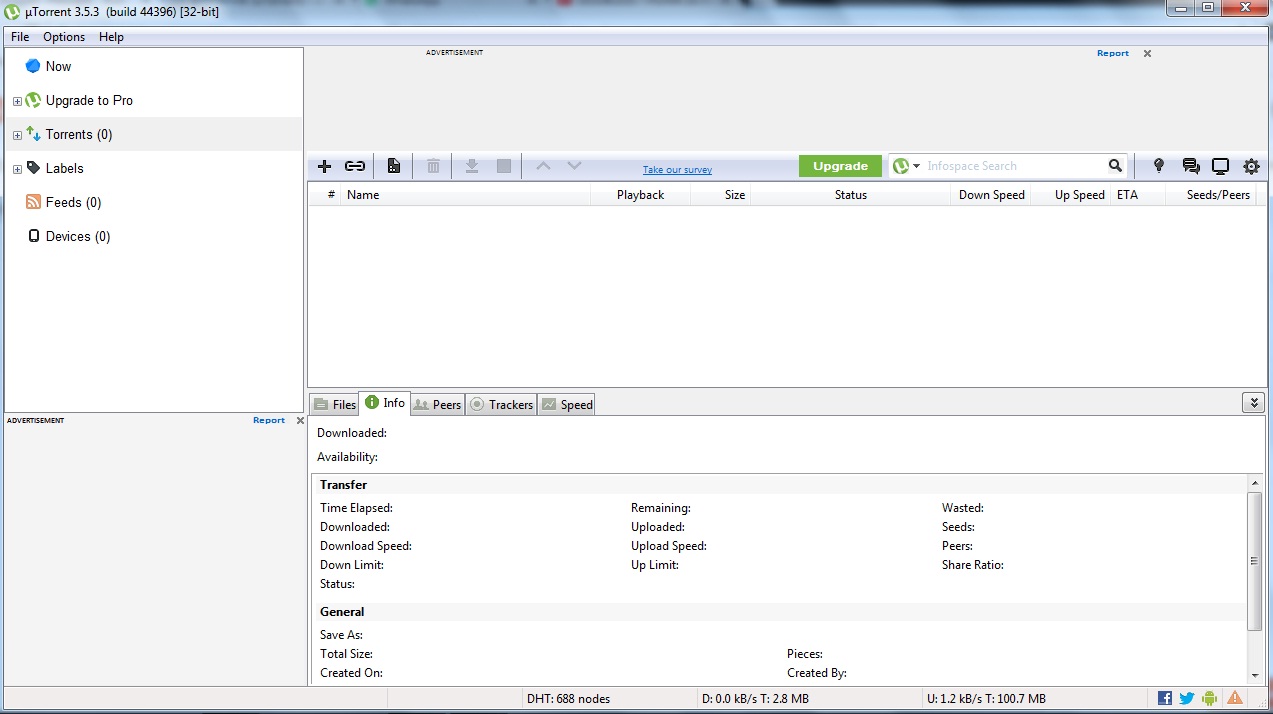The width and height of the screenshot is (1273, 714).
Task: Switch to the Info tab
Action: coord(385,403)
